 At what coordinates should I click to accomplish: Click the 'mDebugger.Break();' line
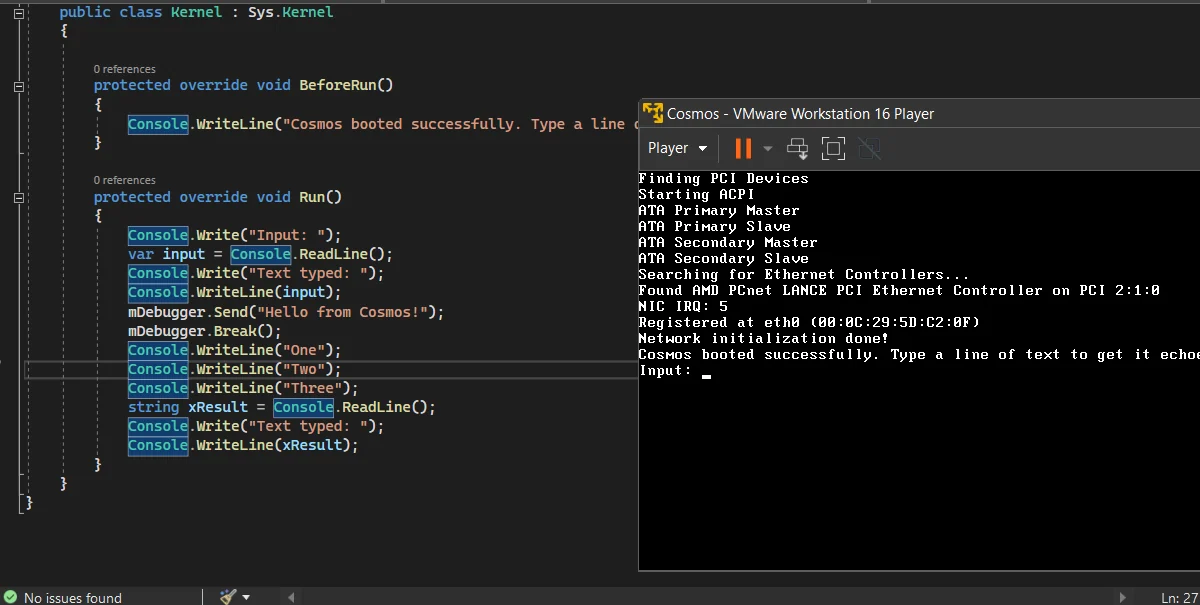tap(205, 331)
